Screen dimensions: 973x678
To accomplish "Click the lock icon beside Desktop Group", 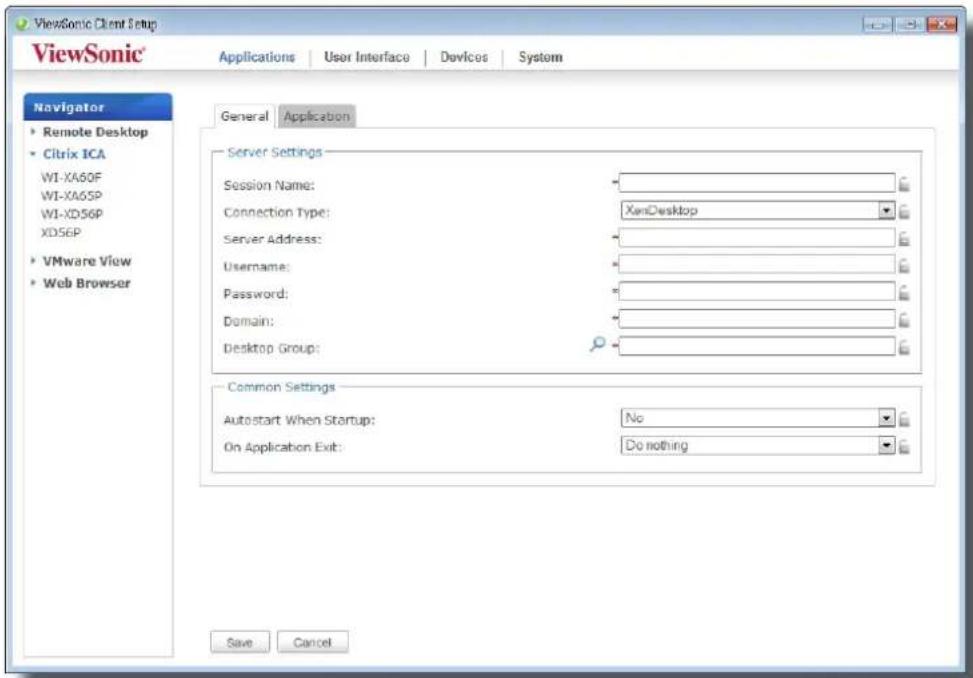I will 904,347.
